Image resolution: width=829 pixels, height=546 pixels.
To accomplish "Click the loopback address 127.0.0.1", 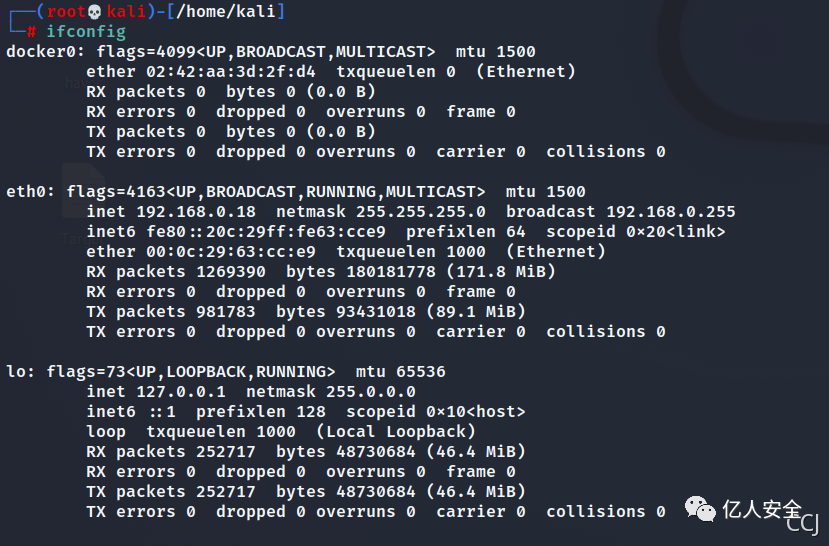I will pos(181,392).
